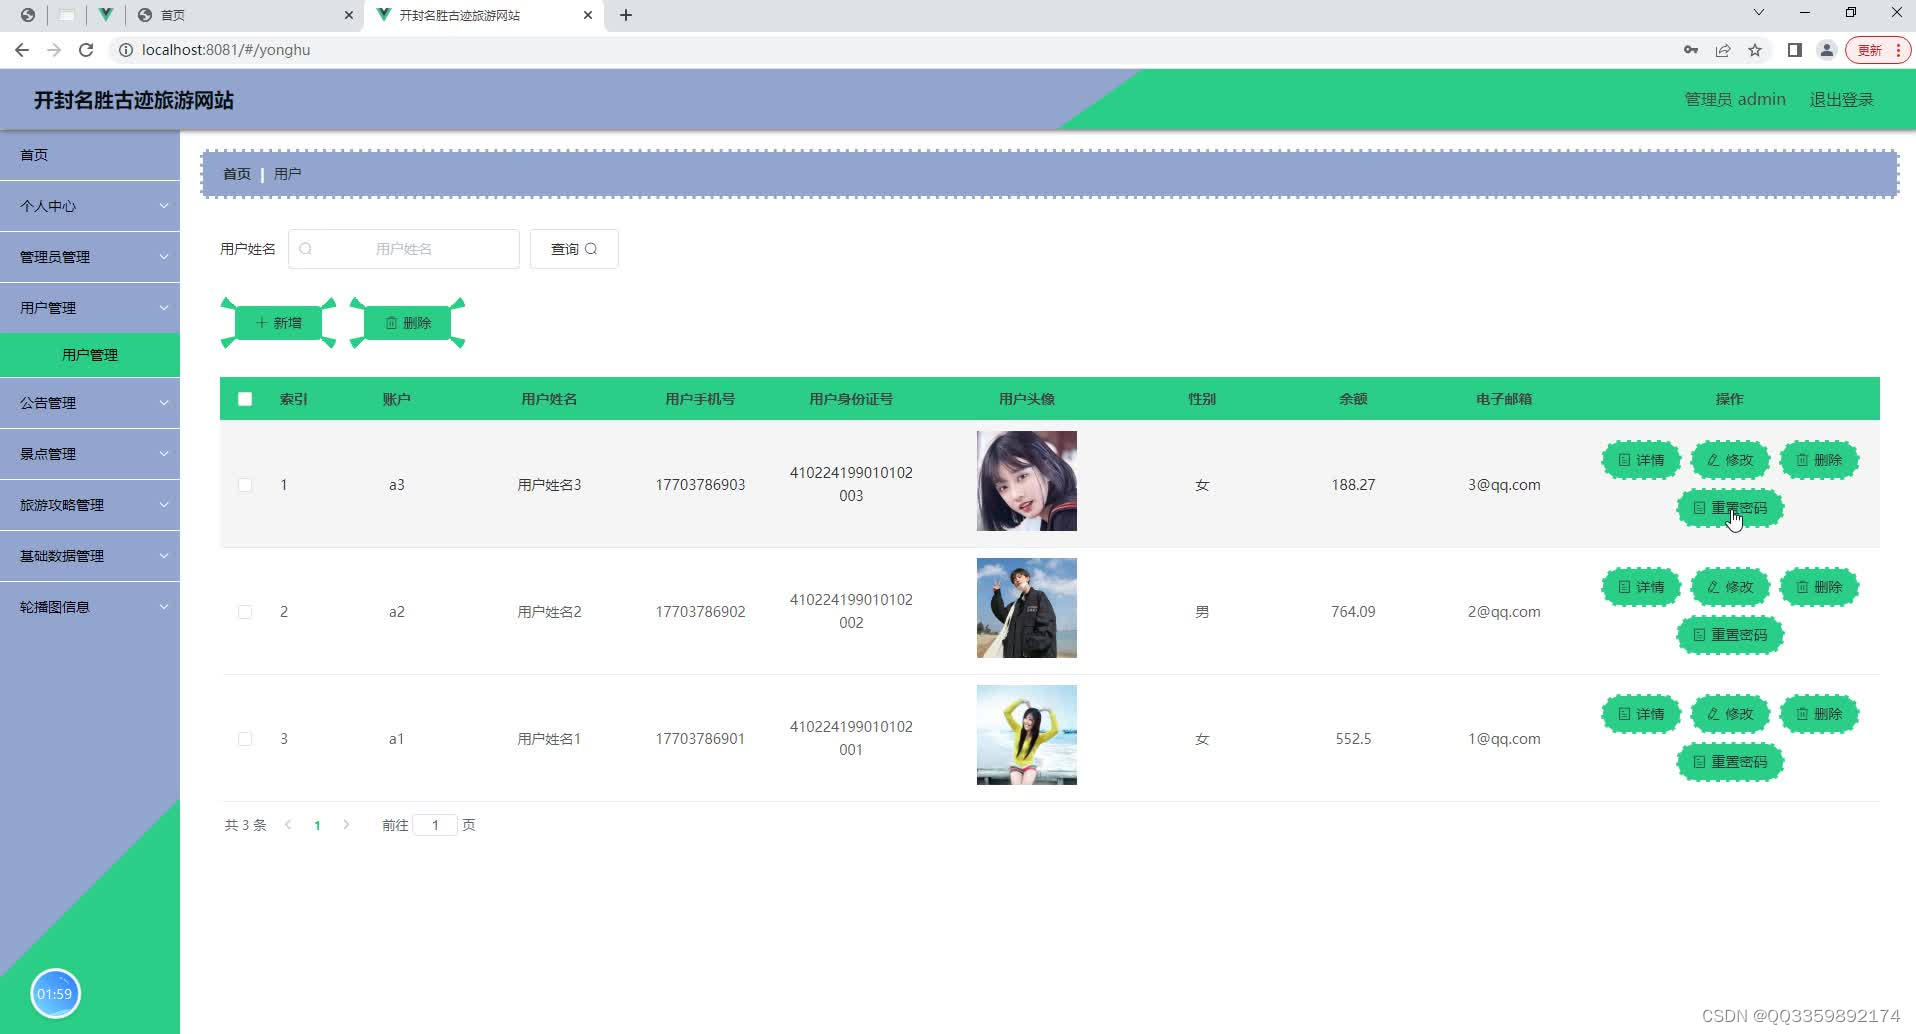This screenshot has height=1034, width=1916.
Task: Click 删除 for user a3
Action: point(1819,460)
